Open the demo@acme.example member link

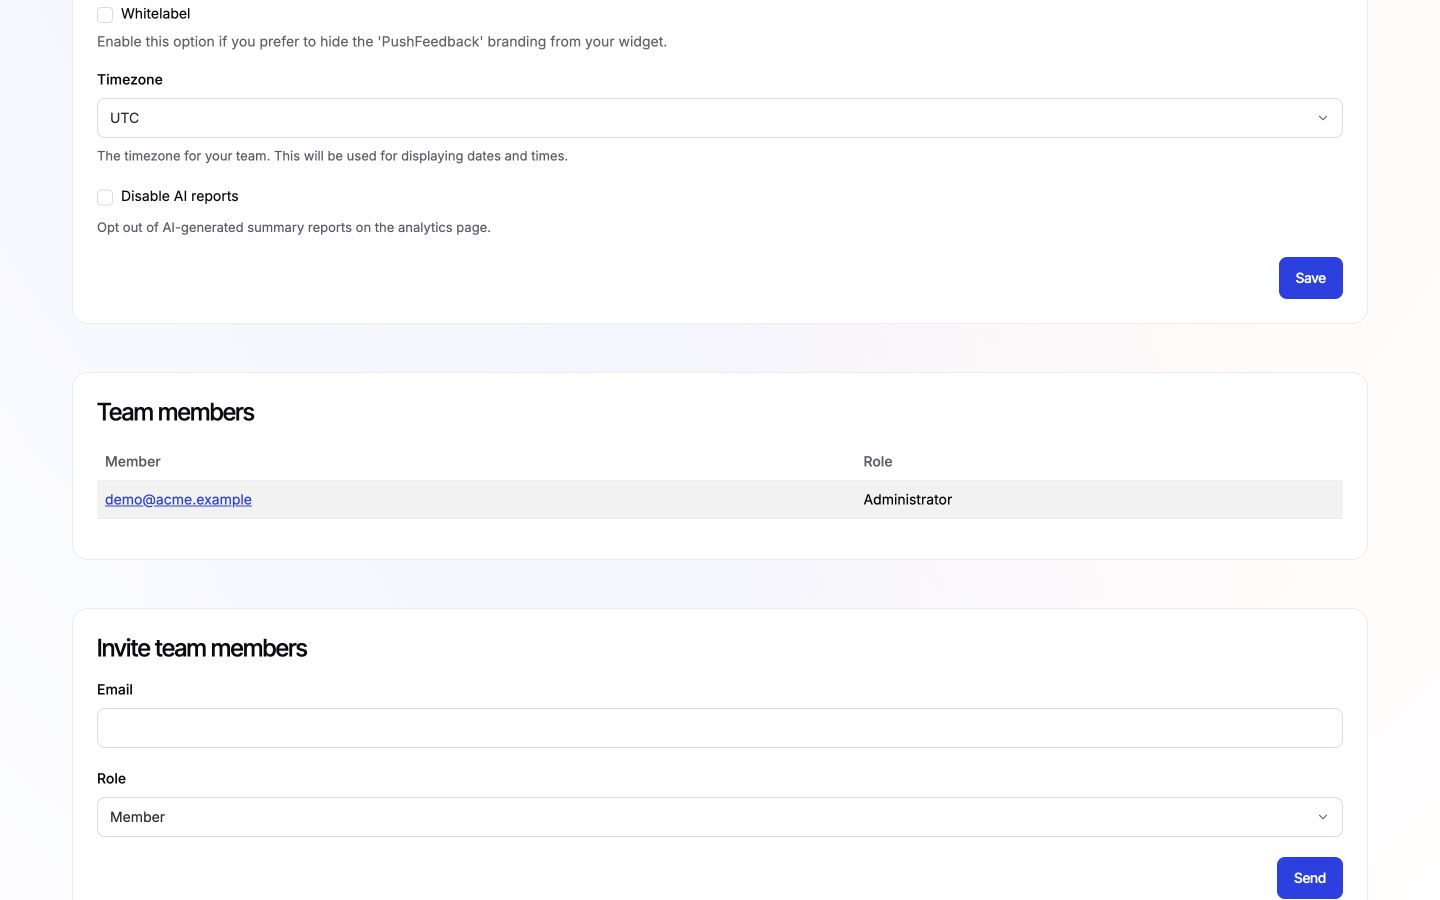pos(178,499)
